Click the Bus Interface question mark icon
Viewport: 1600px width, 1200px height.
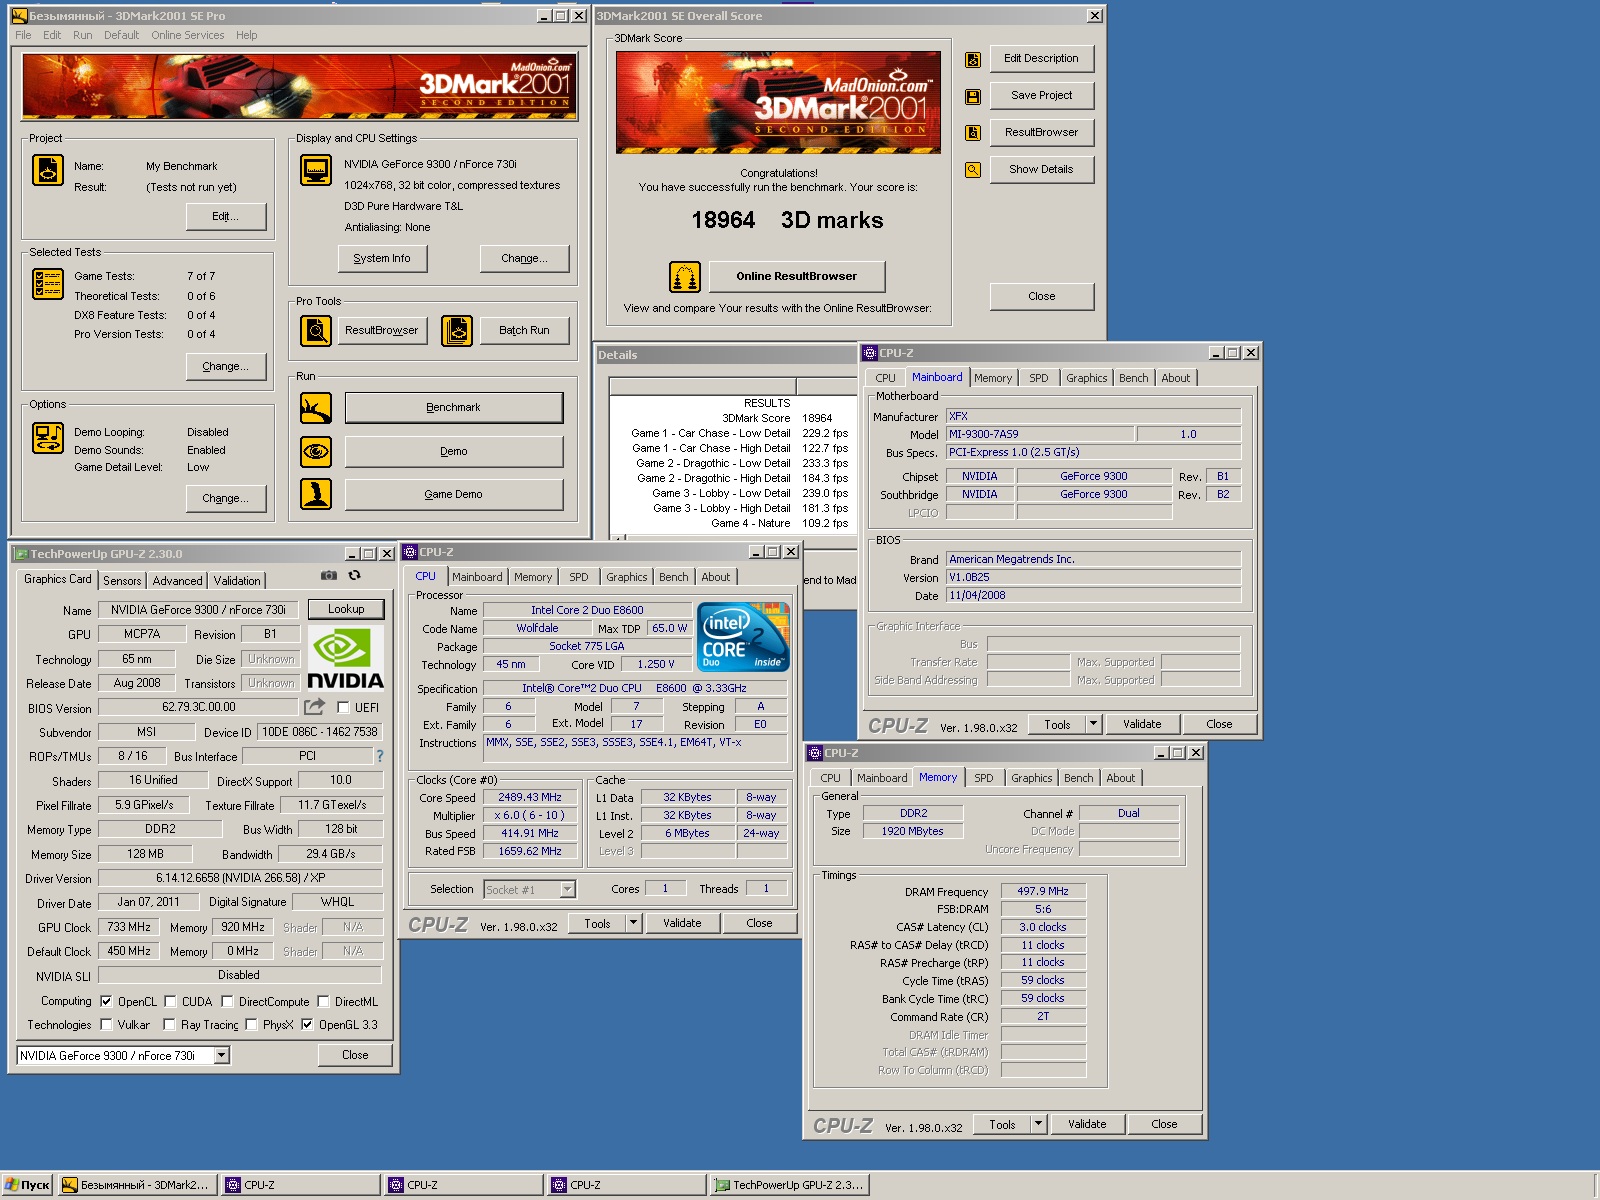pos(380,756)
